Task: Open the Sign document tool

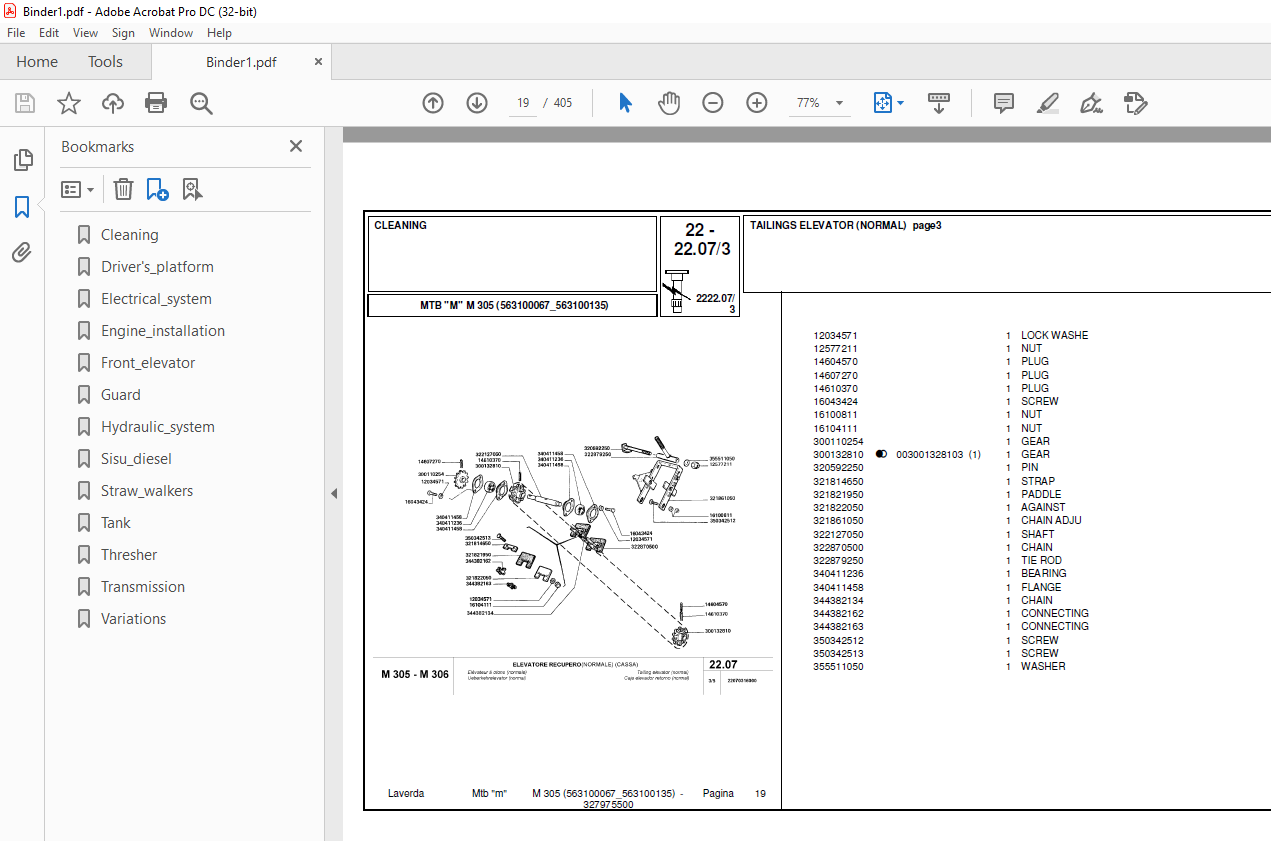Action: (x=1091, y=103)
